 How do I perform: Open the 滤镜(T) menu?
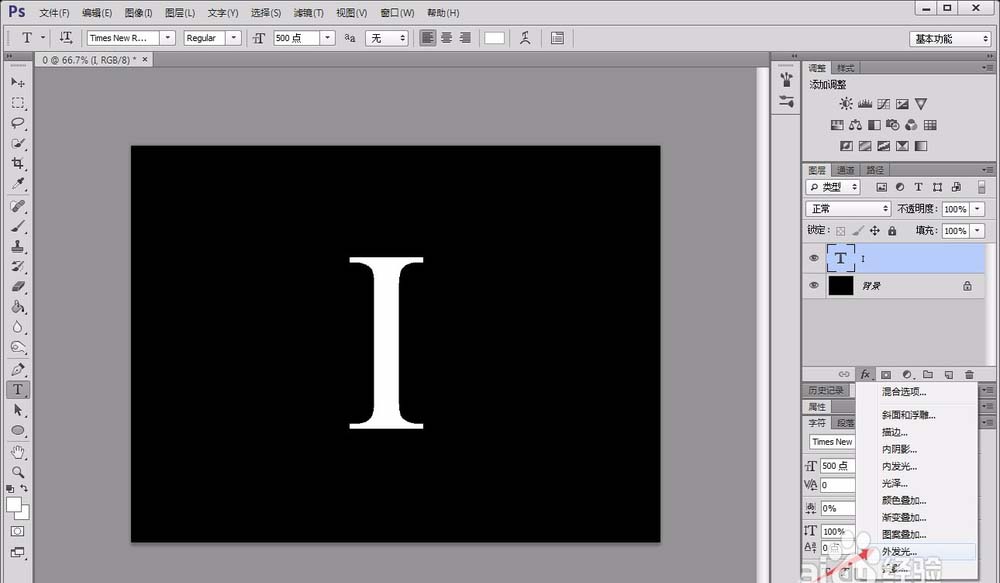click(x=309, y=13)
